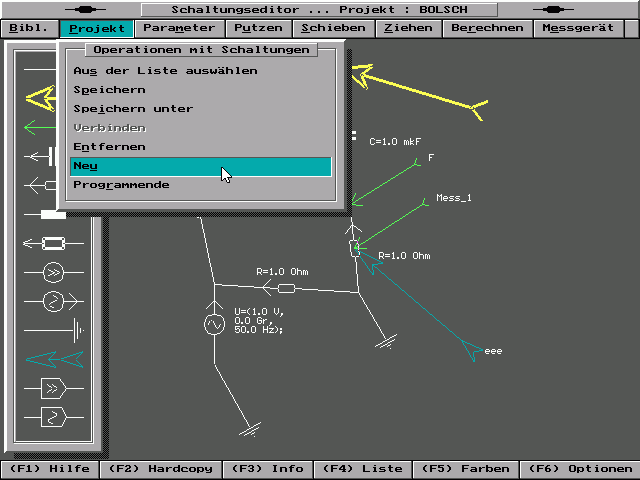This screenshot has height=480, width=640.
Task: Choose 'Neu' from the Projekt menu
Action: [200, 166]
